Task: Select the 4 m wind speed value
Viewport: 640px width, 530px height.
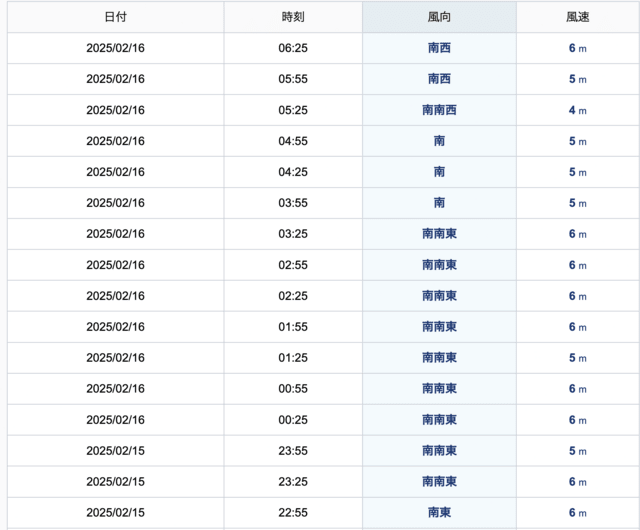Action: coord(578,110)
